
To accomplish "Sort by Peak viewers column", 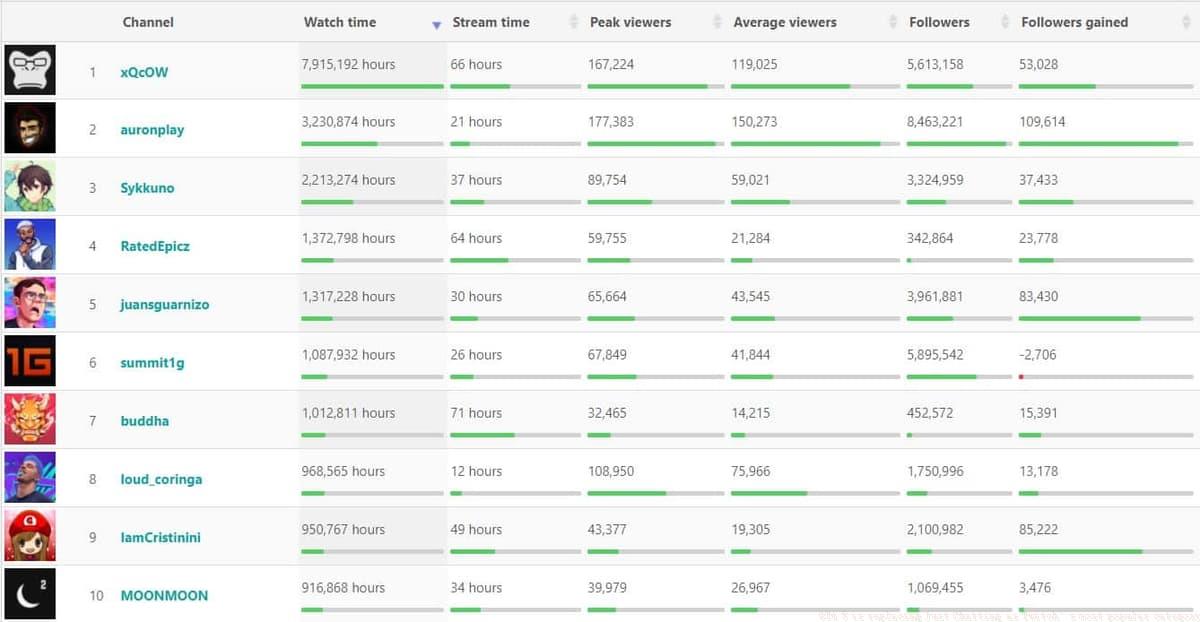I will point(630,22).
